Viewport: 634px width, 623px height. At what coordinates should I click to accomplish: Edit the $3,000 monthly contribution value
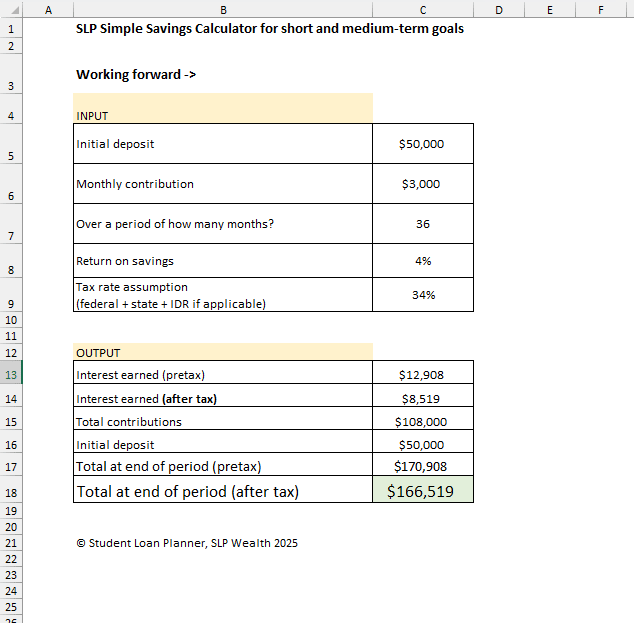[x=423, y=184]
